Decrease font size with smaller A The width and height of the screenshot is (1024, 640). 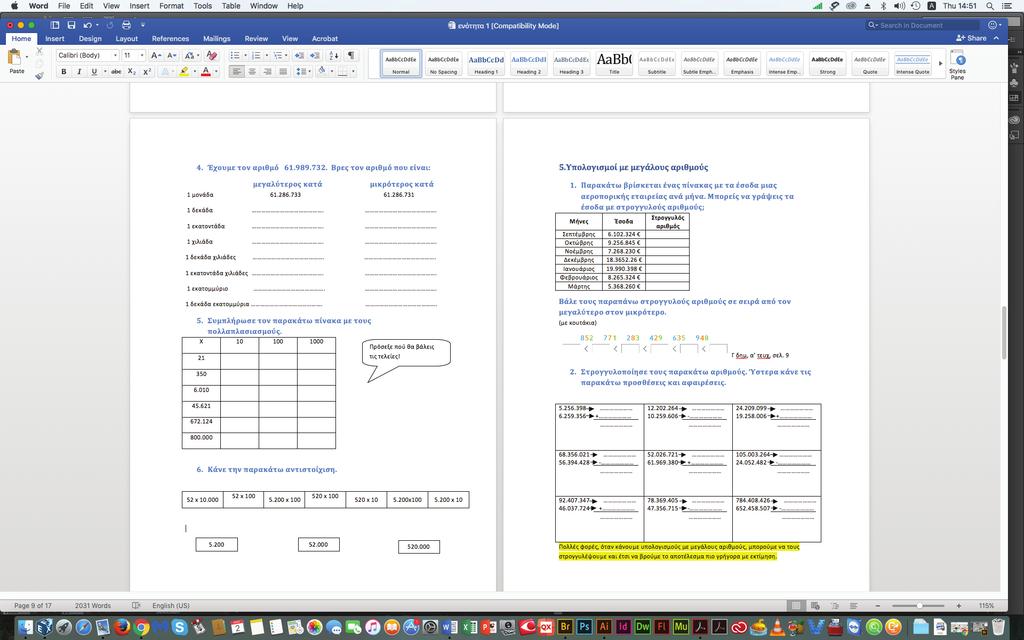171,56
